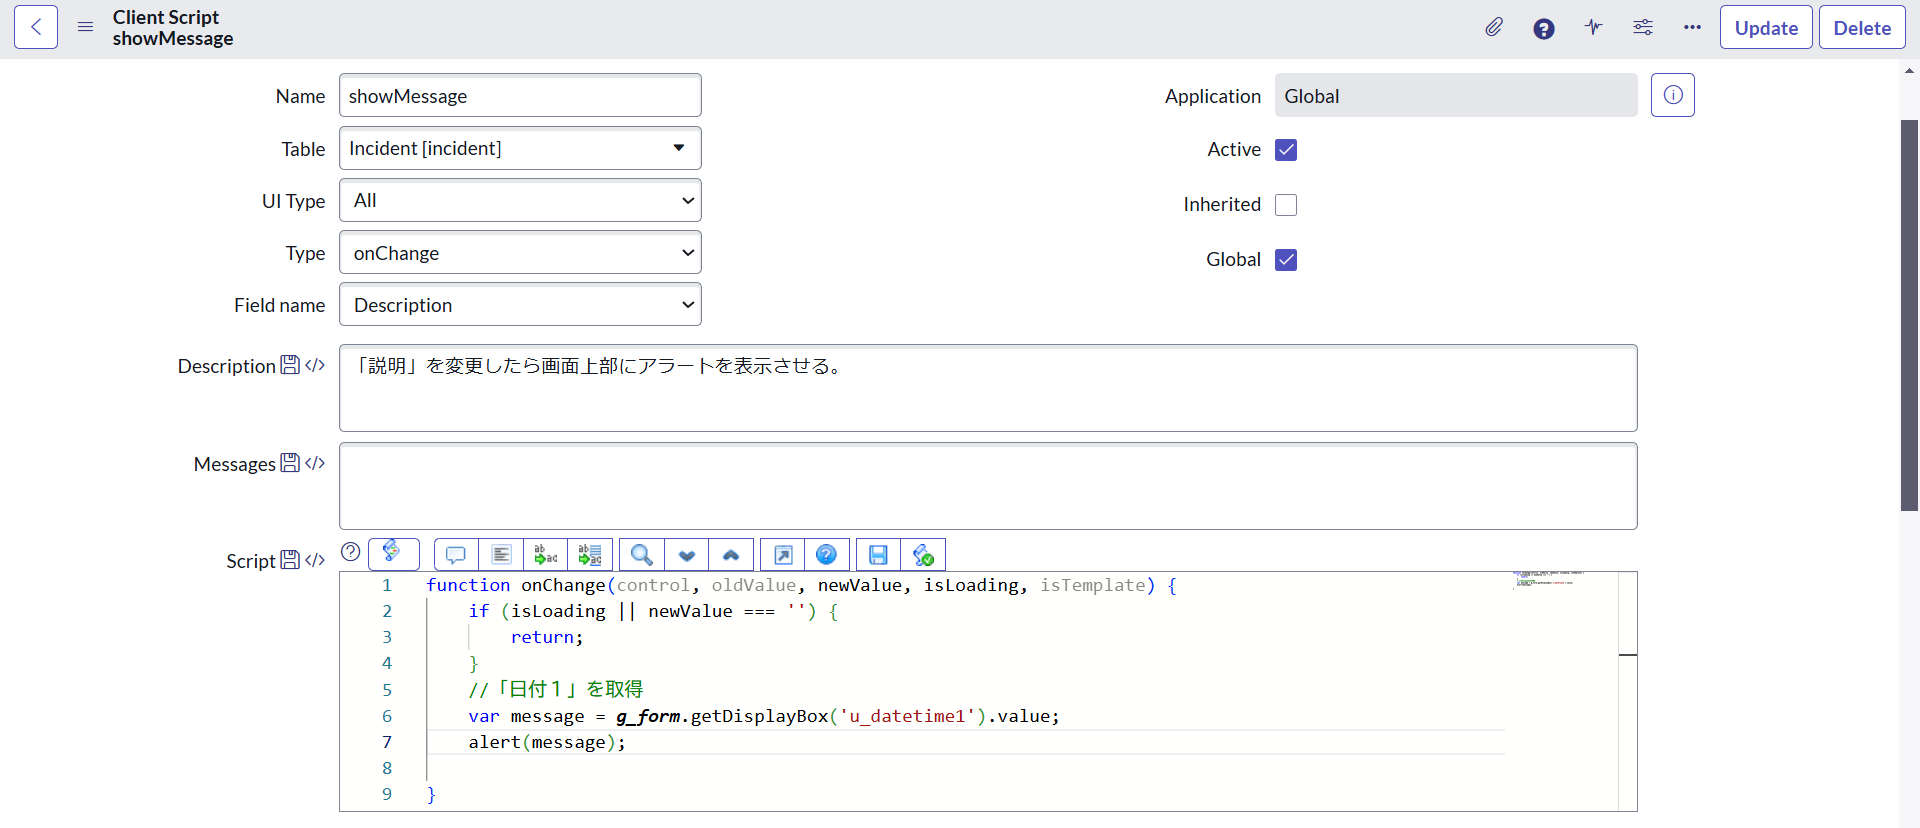Open the Field name Description dropdown
This screenshot has width=1920, height=828.
(520, 305)
